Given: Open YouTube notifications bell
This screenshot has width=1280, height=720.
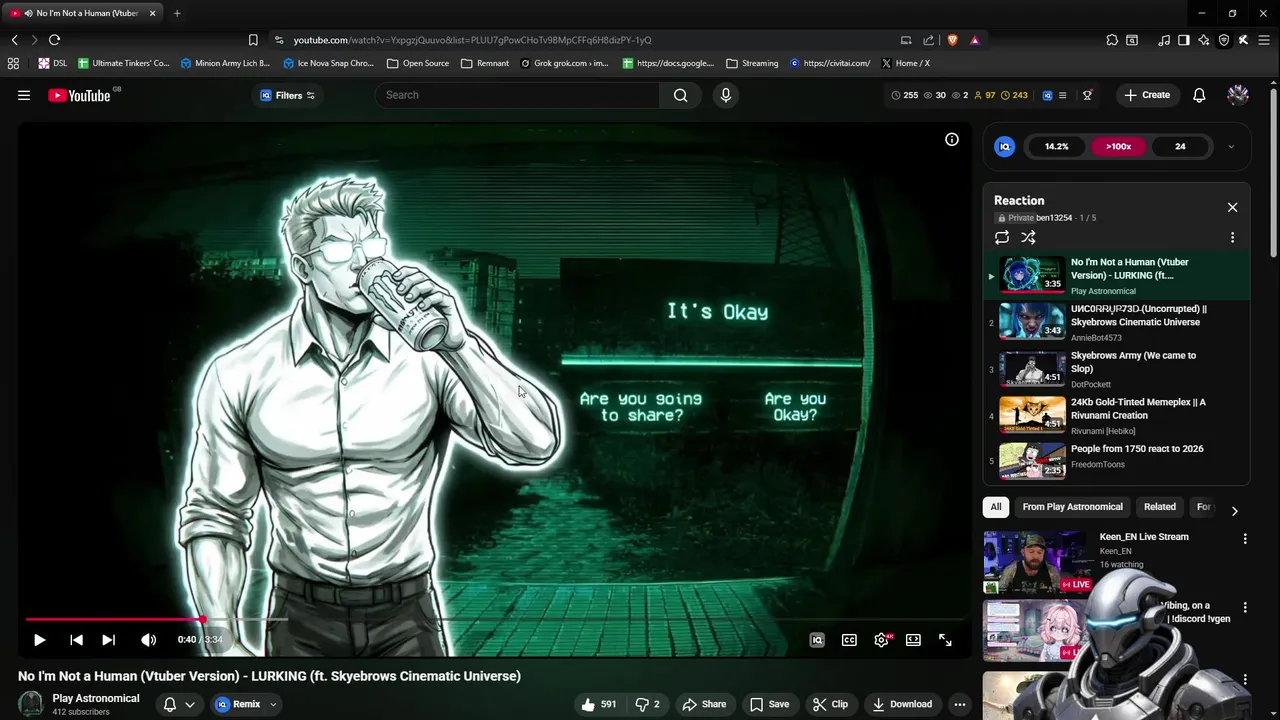Looking at the screenshot, I should (x=1199, y=95).
